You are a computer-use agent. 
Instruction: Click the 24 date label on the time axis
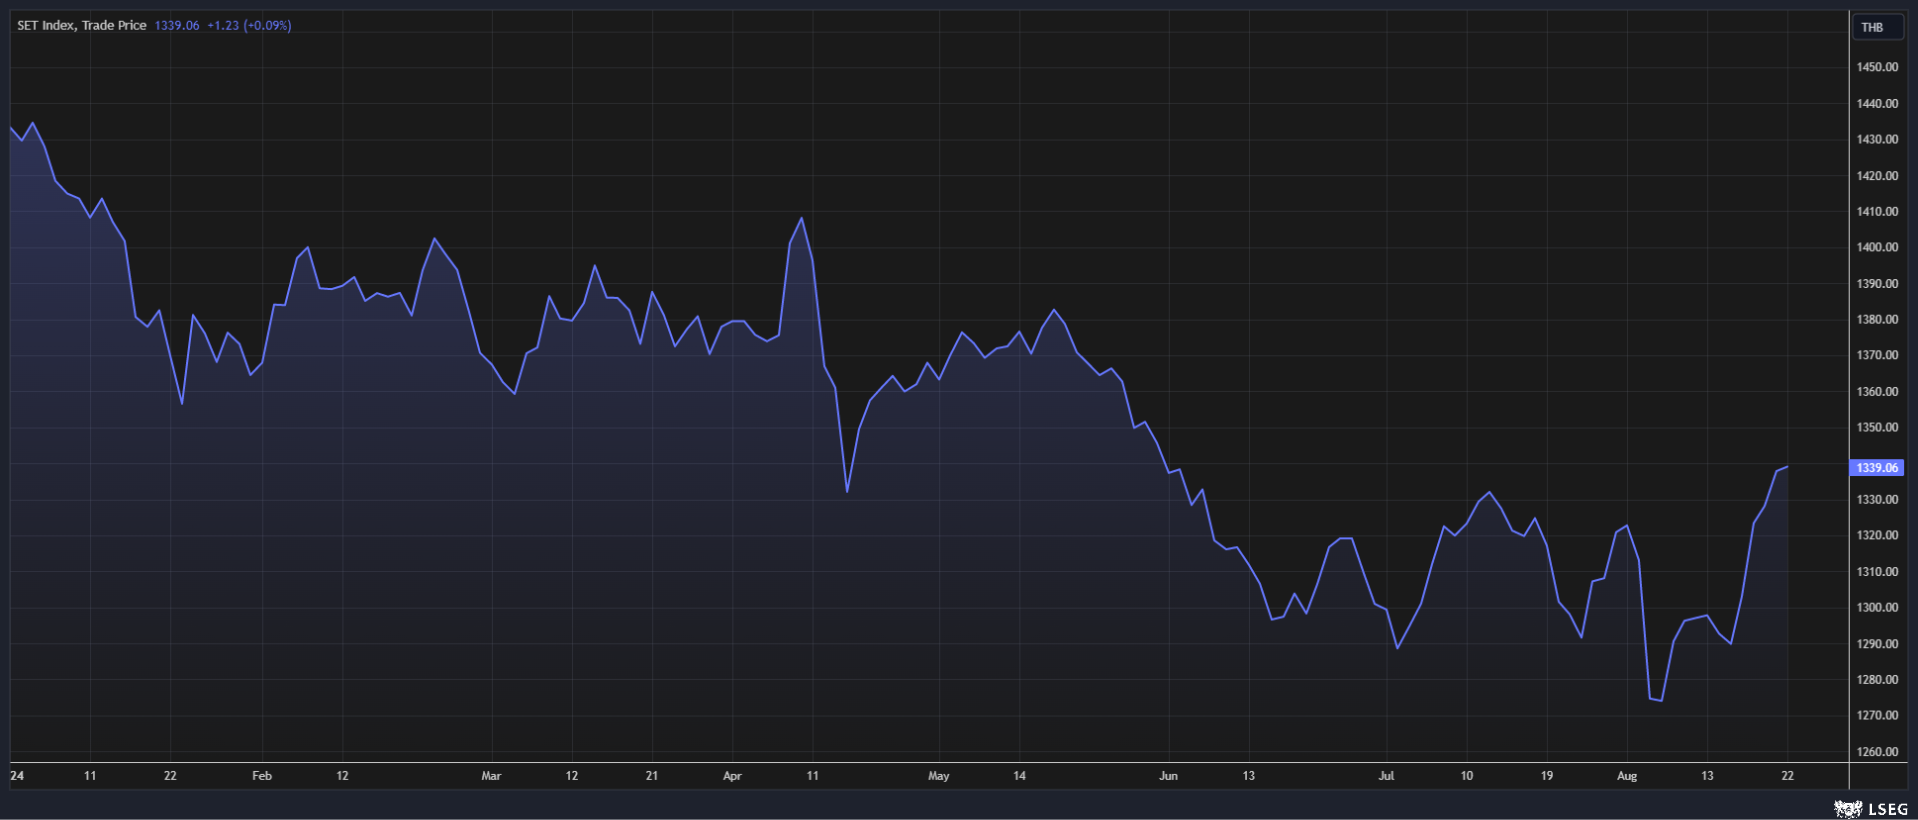[17, 776]
